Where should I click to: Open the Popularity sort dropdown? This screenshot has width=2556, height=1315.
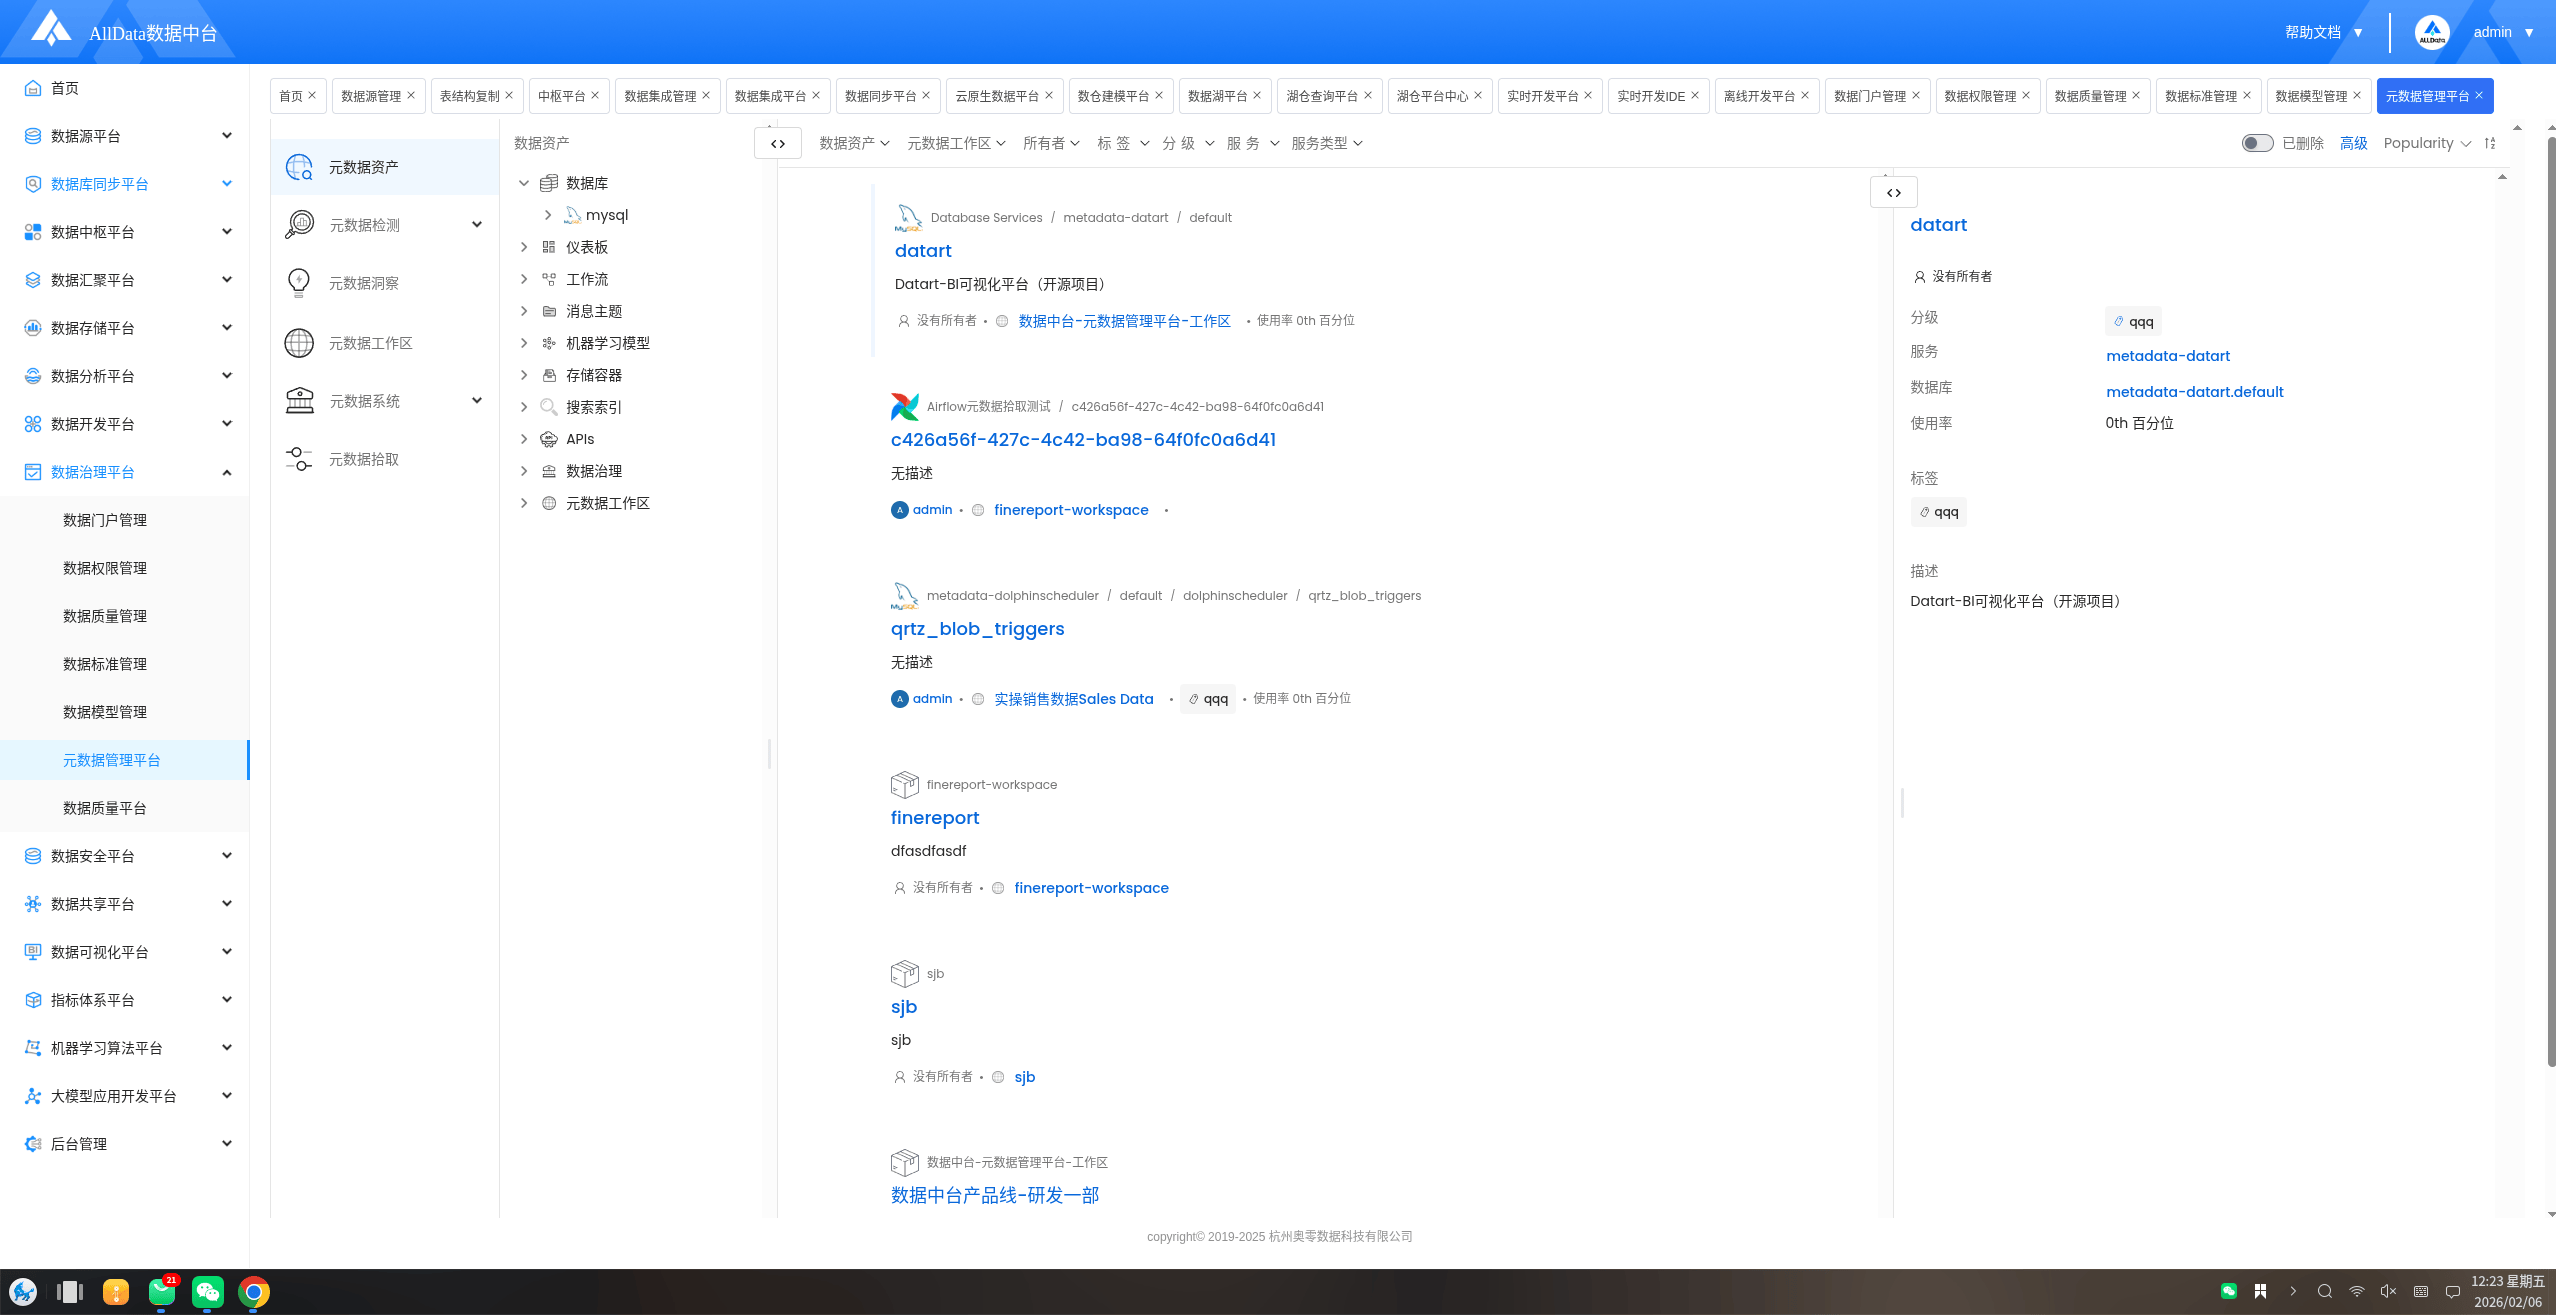(x=2426, y=143)
